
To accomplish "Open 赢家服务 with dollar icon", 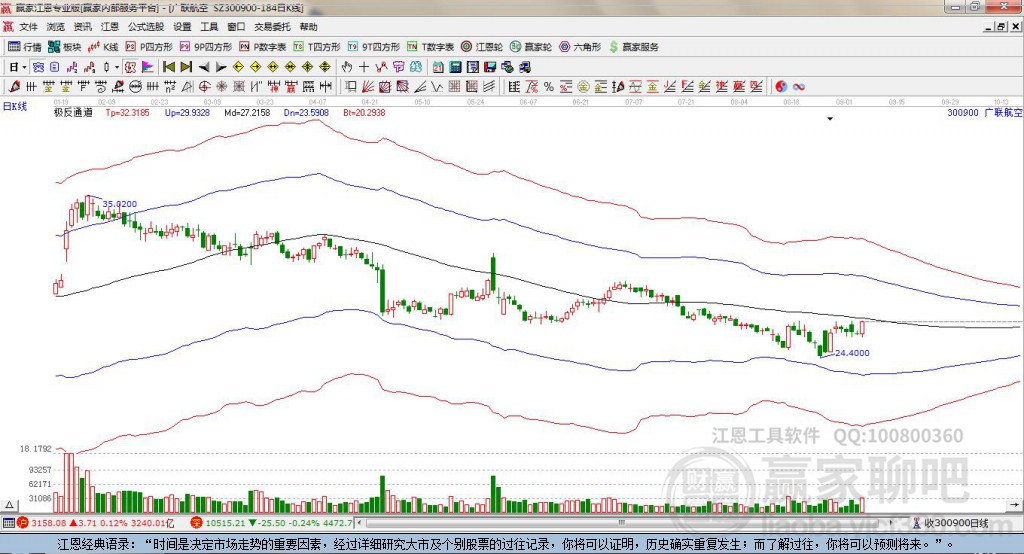I will 634,47.
